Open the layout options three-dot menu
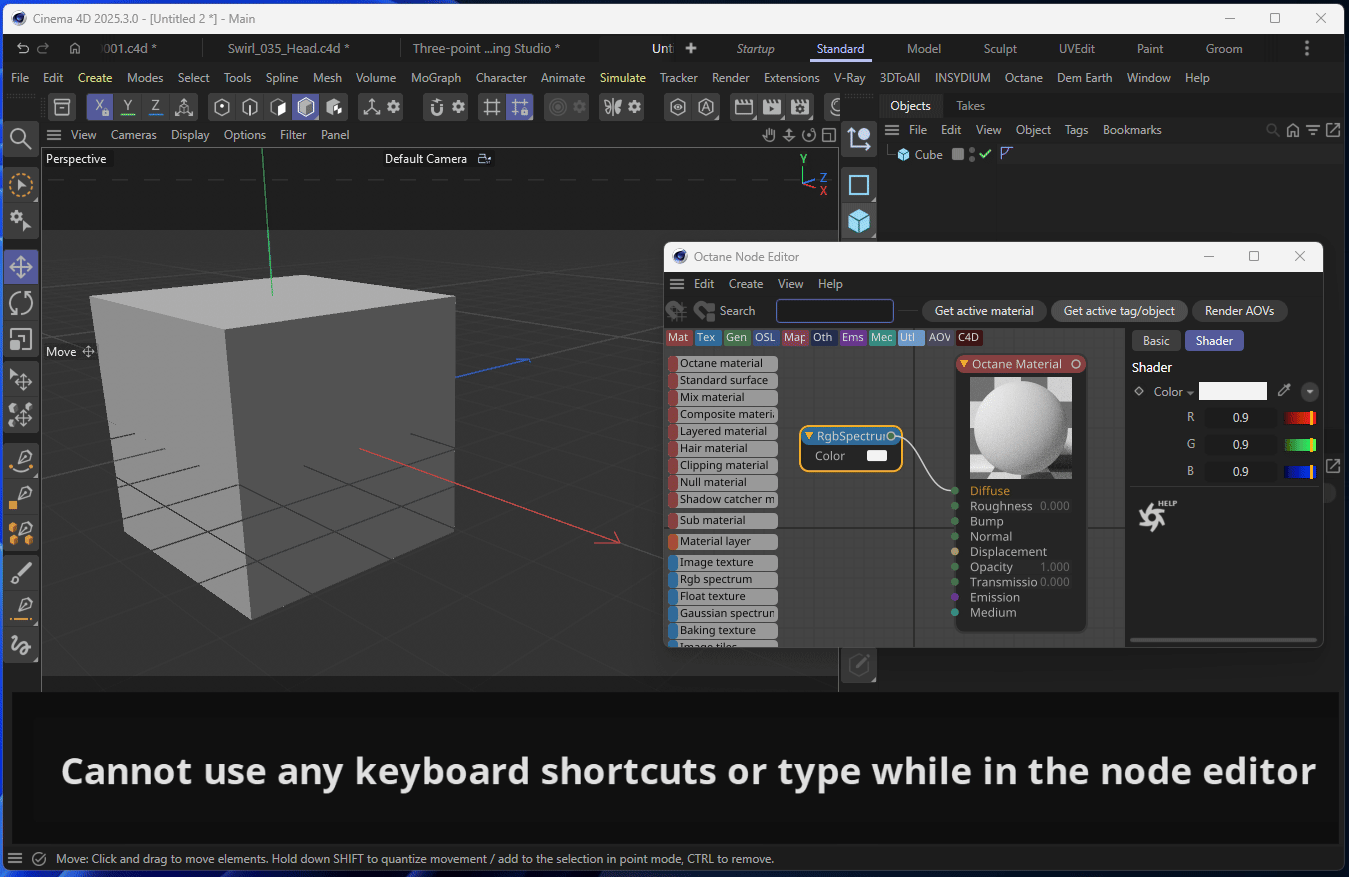The width and height of the screenshot is (1349, 877). tap(1306, 48)
